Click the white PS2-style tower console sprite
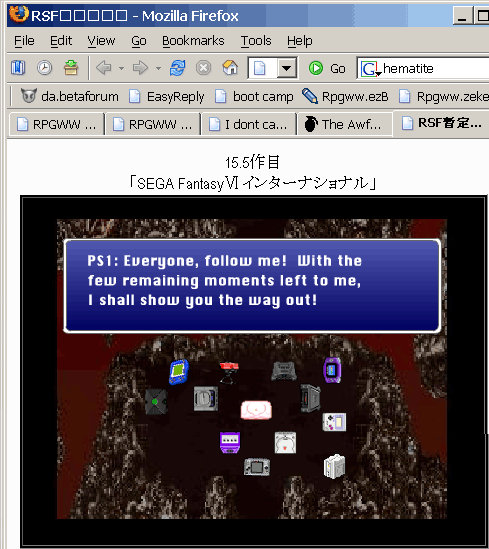The height and width of the screenshot is (549, 489). coord(334,466)
